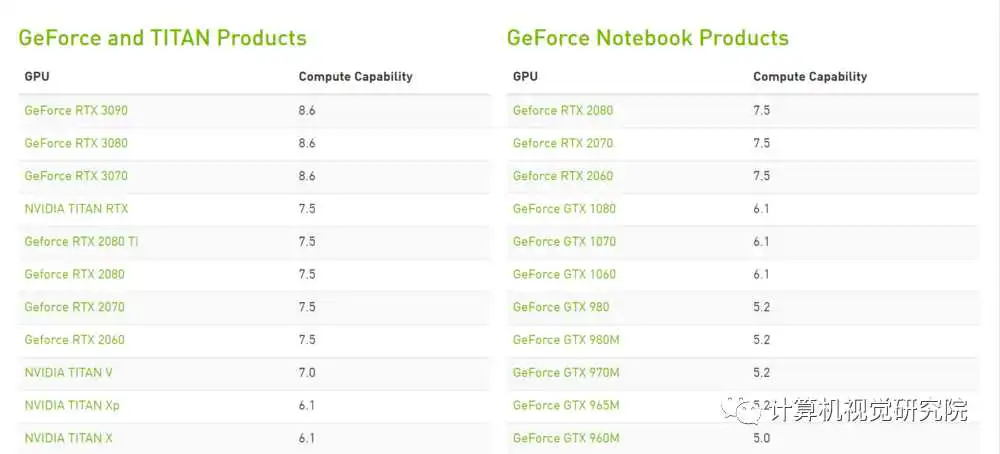This screenshot has height=454, width=1000.
Task: Click the GeForce GTX 1070 notebook link
Action: click(564, 242)
